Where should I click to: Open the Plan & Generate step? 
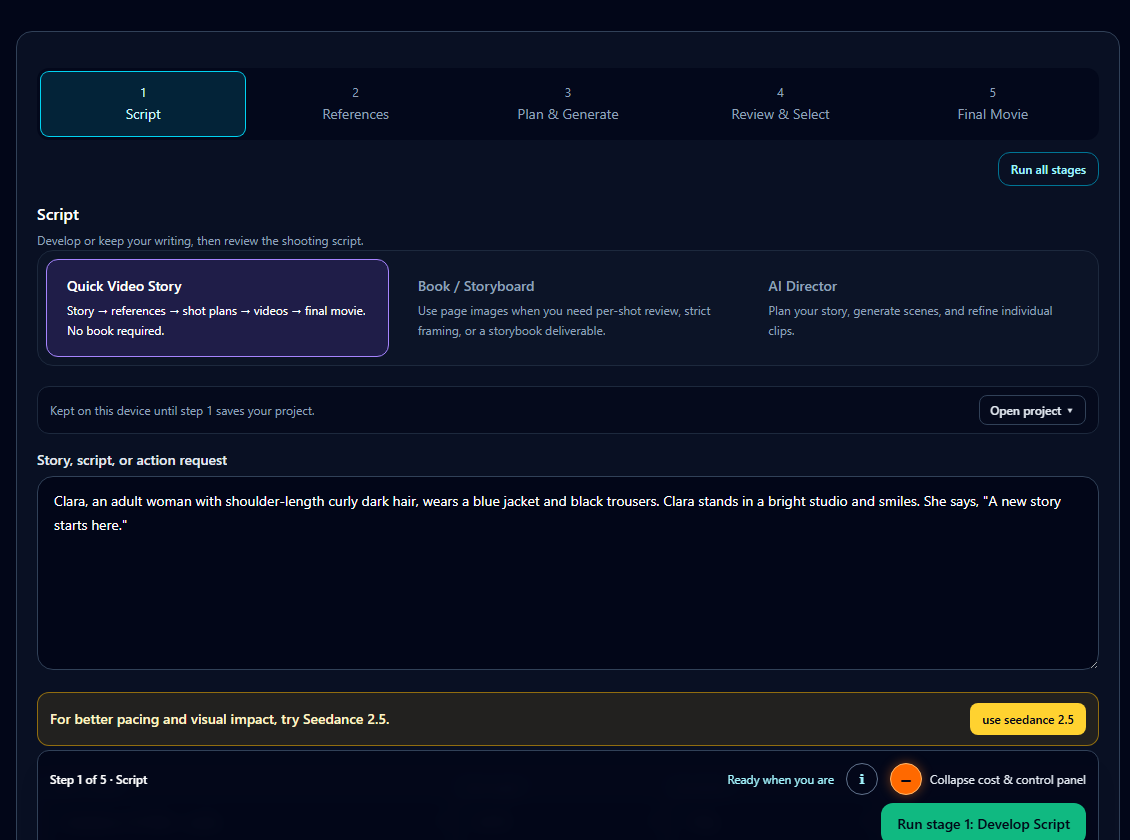point(568,104)
